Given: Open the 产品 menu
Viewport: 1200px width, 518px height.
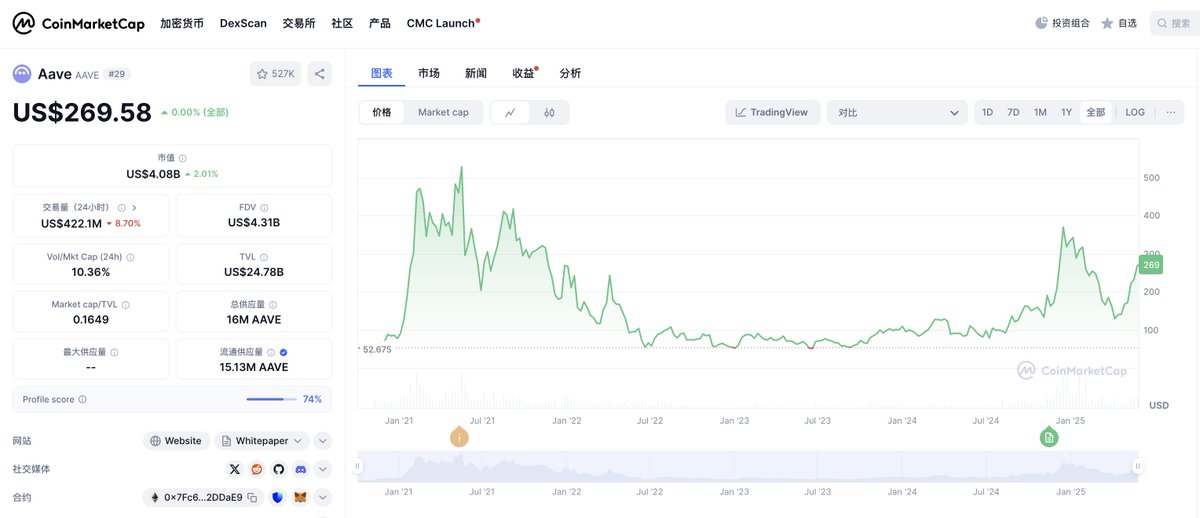Looking at the screenshot, I should click(x=379, y=23).
